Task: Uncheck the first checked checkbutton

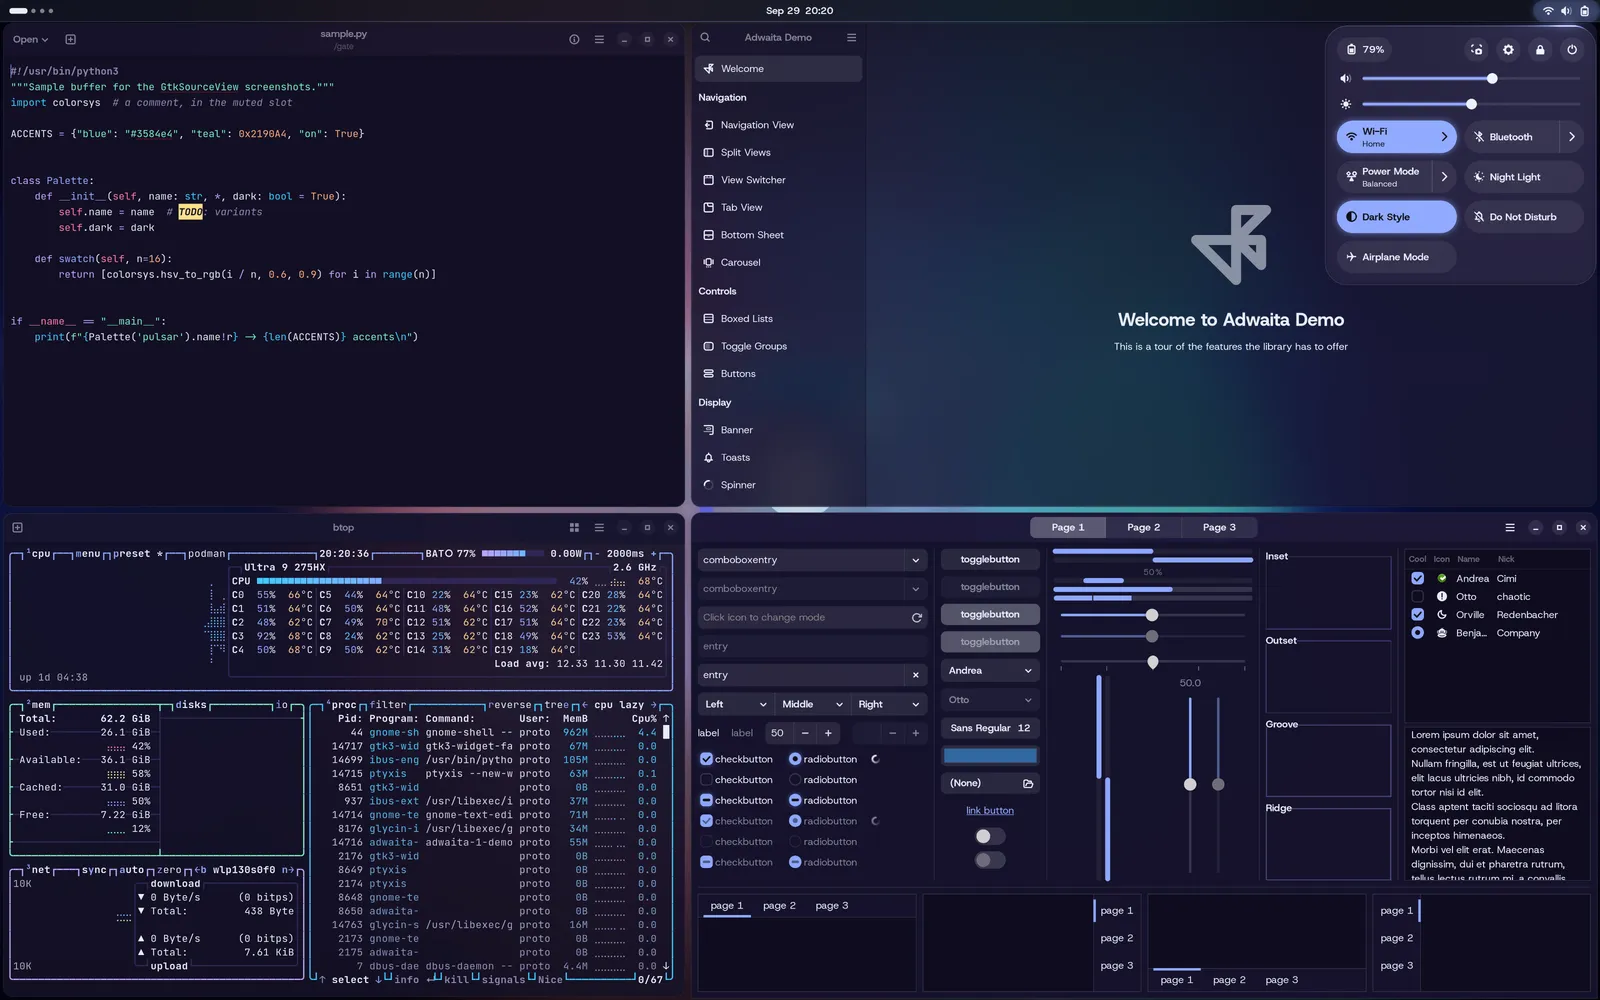Action: tap(706, 759)
